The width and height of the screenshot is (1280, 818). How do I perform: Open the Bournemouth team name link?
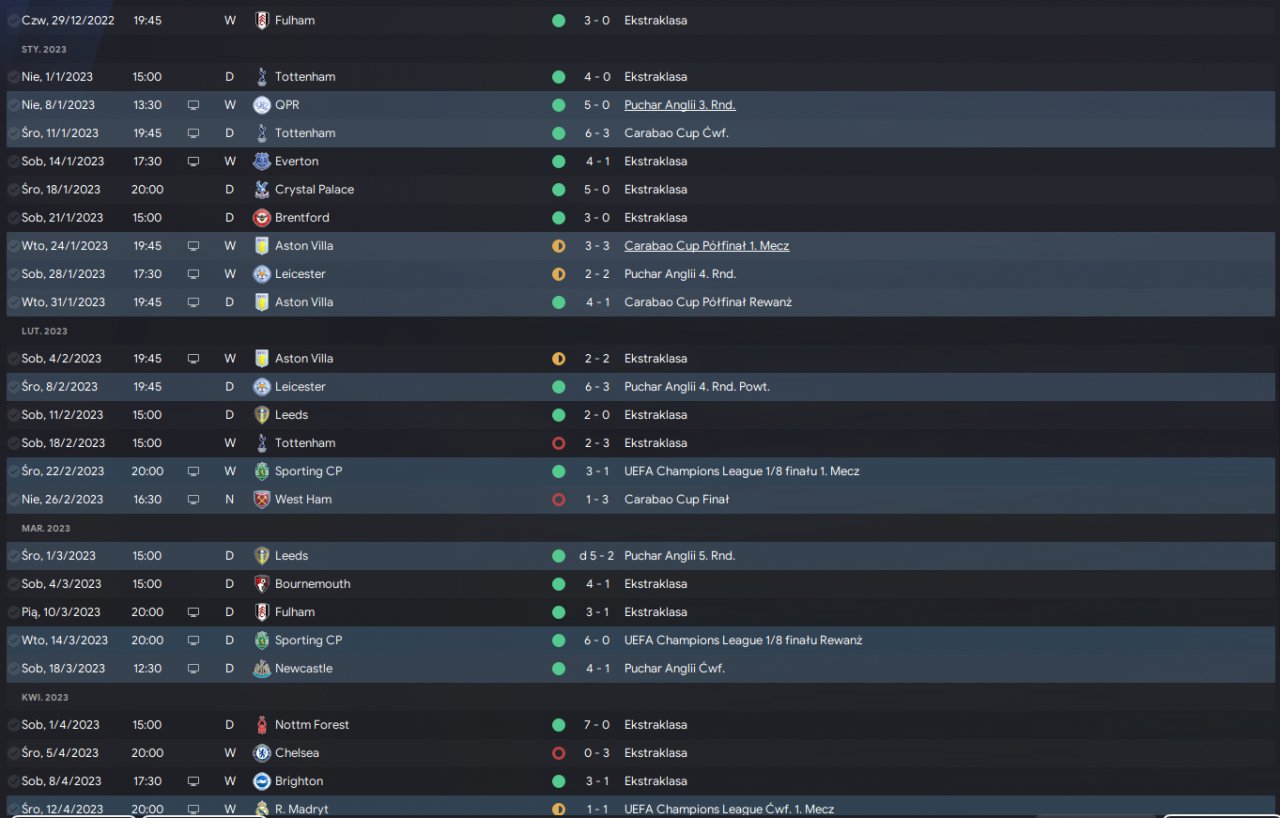[313, 584]
